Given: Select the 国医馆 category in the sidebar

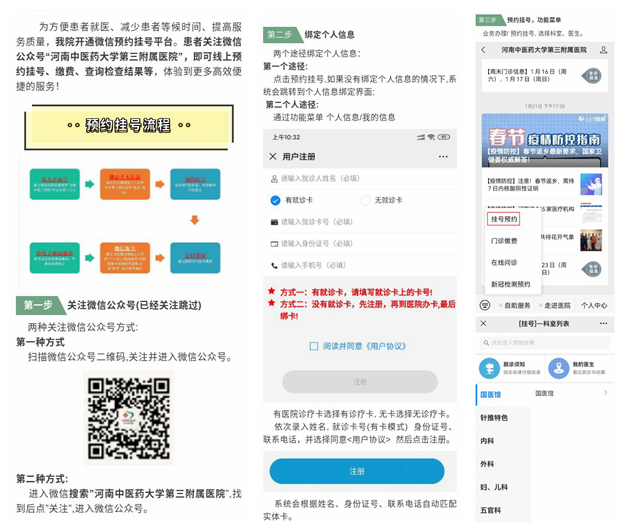Looking at the screenshot, I should pos(503,395).
